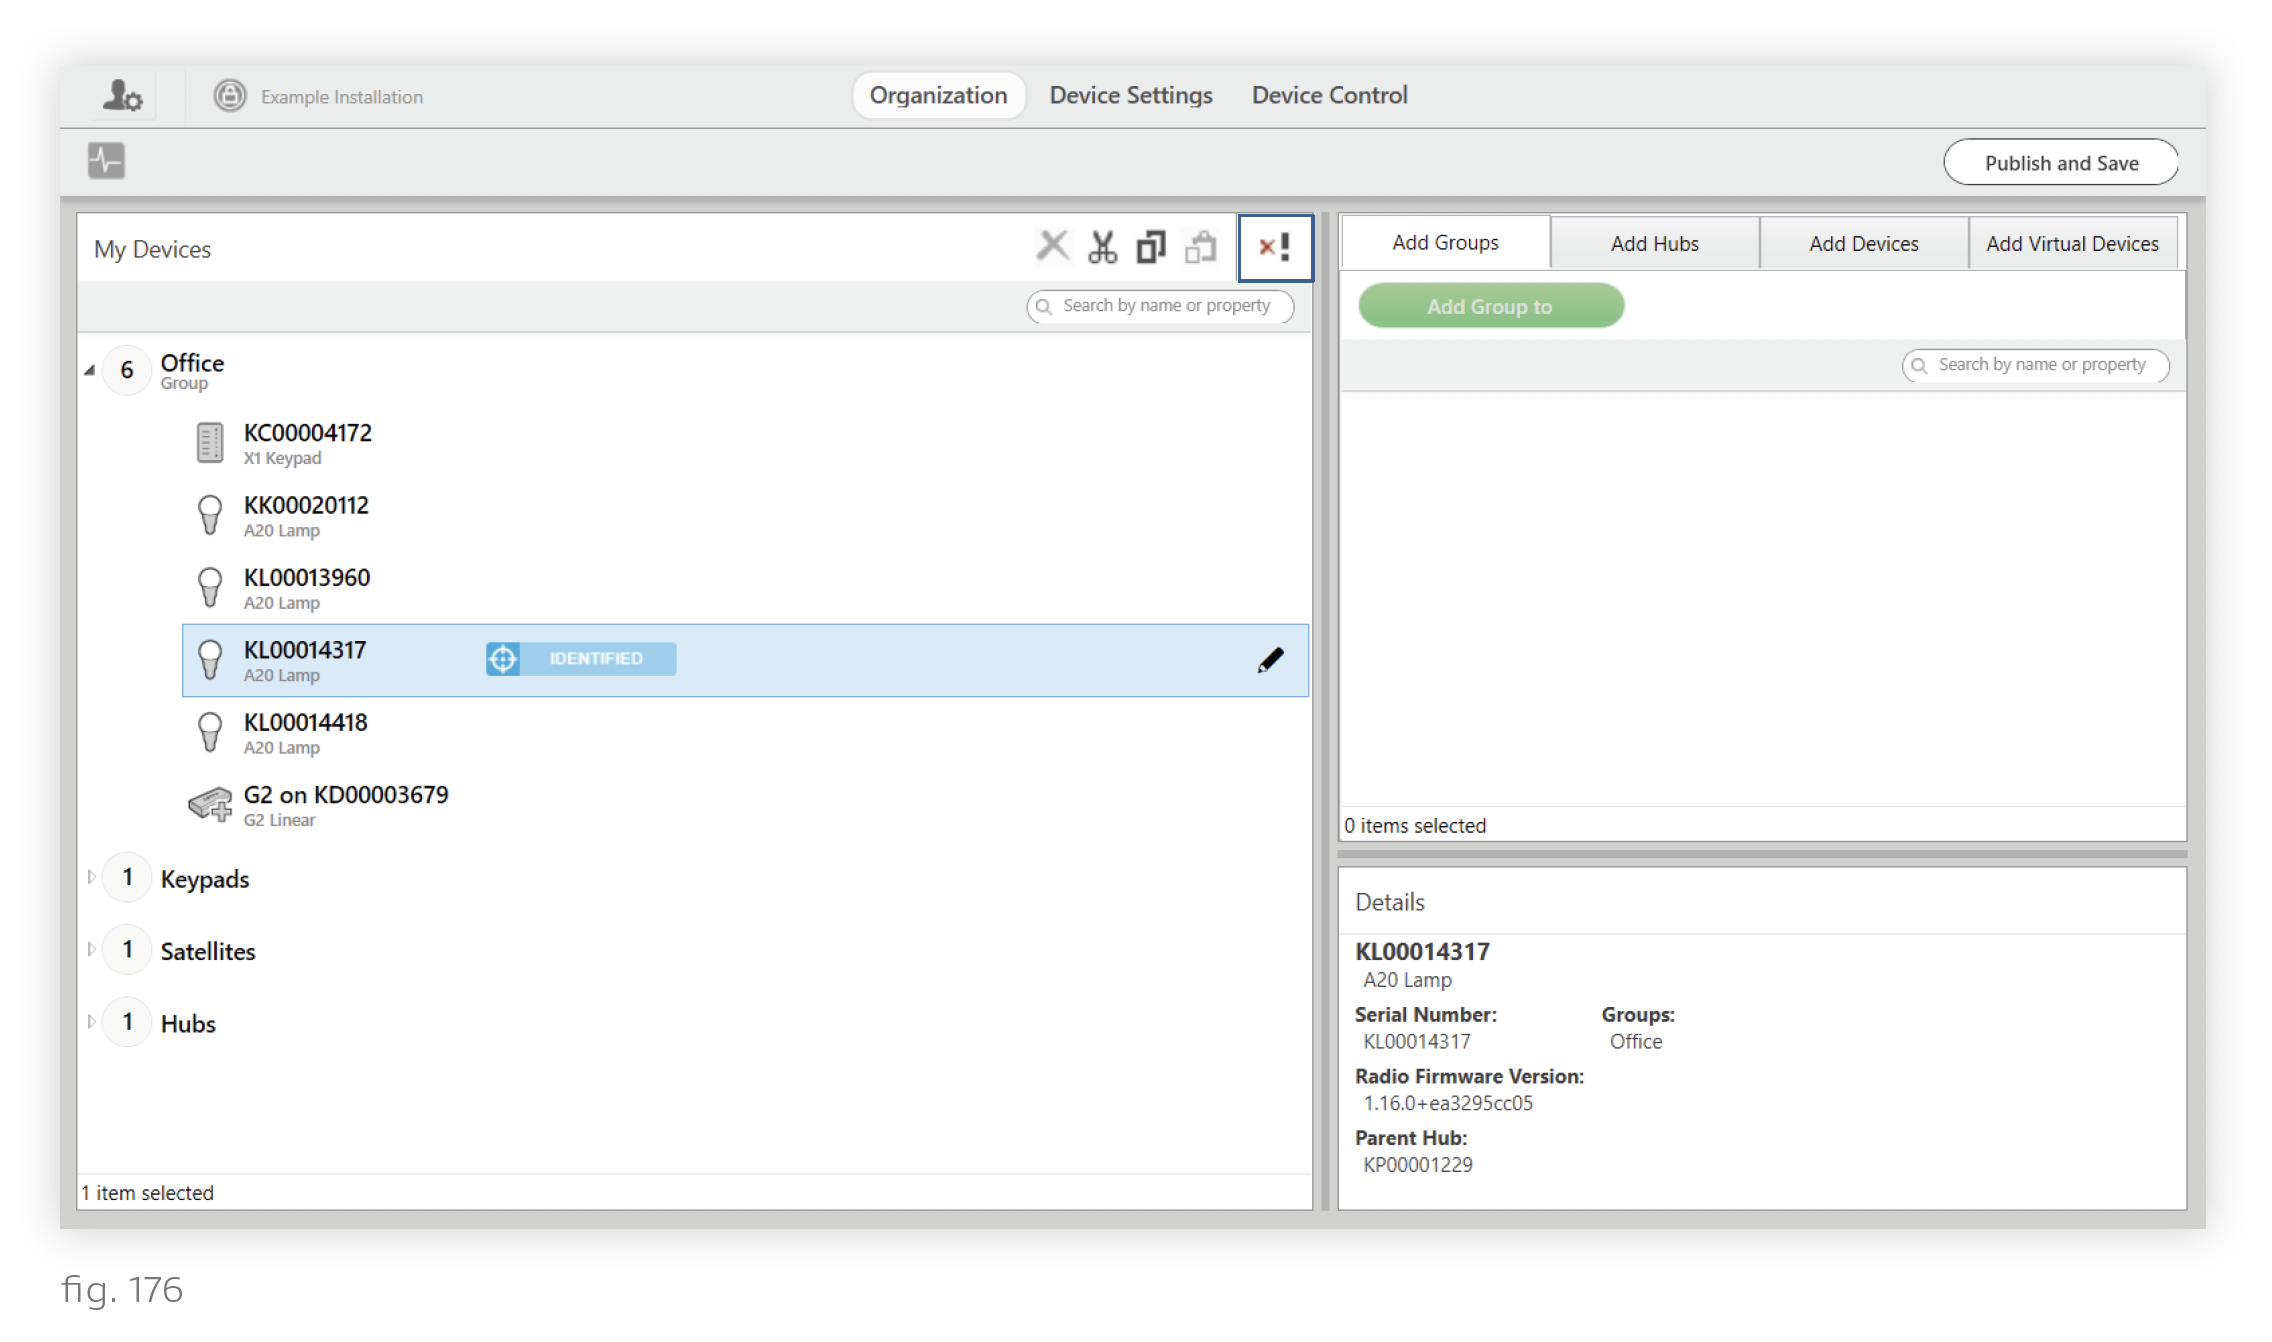Select the Satellites group row
The height and width of the screenshot is (1342, 2272).
click(695, 950)
